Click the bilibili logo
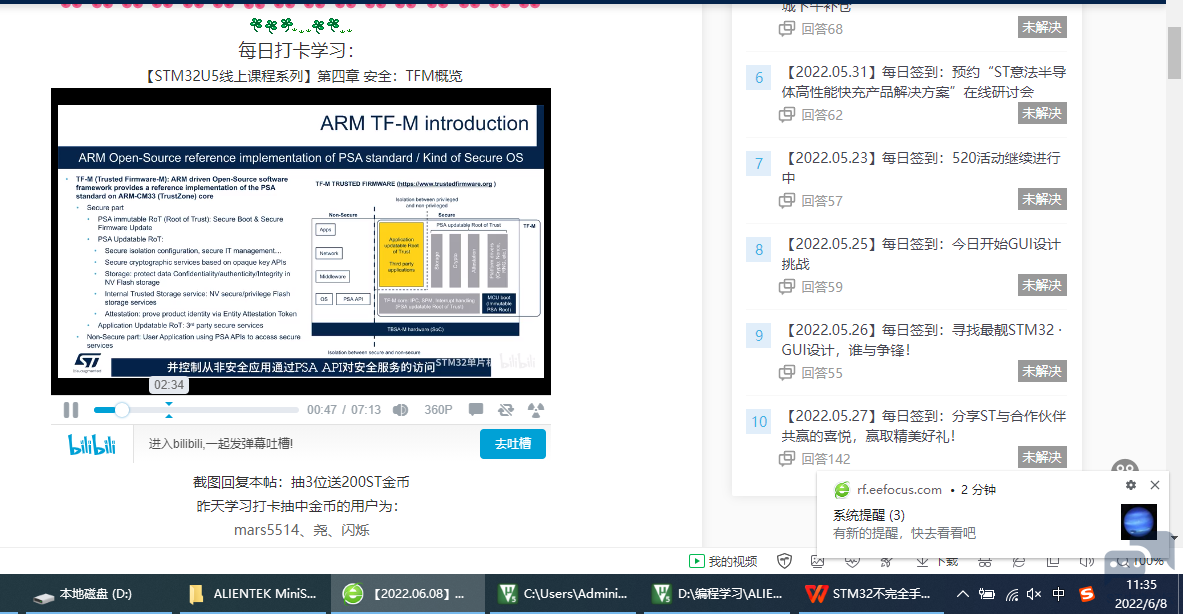1183x614 pixels. [92, 444]
